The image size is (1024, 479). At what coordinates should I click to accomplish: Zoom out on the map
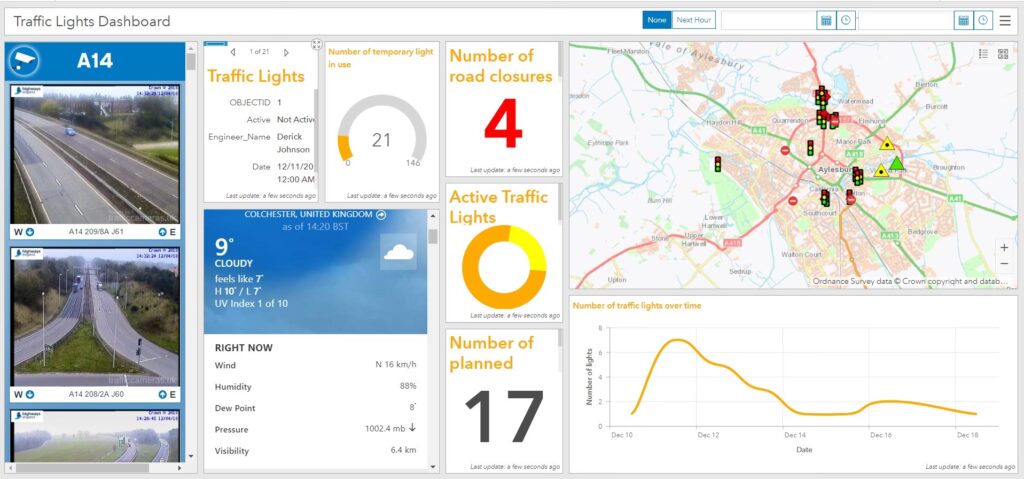(1004, 264)
